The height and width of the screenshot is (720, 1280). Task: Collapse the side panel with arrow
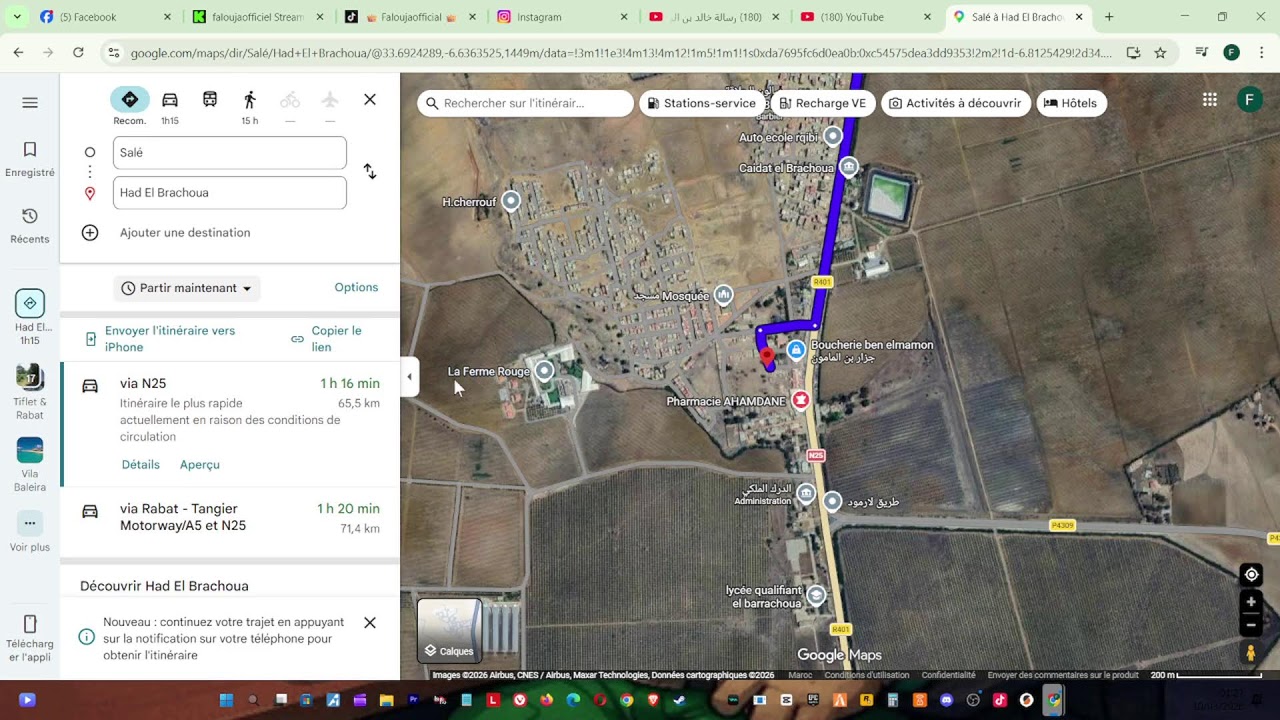409,377
